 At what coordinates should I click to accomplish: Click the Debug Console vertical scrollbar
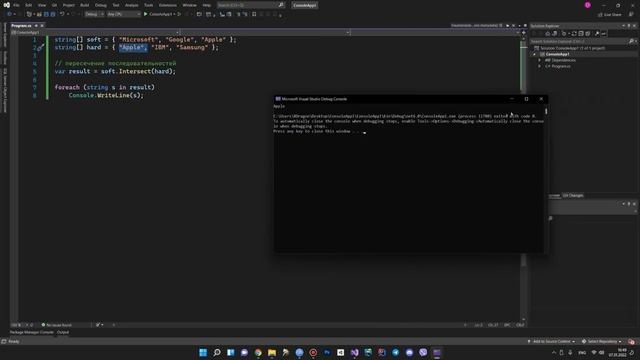546,111
